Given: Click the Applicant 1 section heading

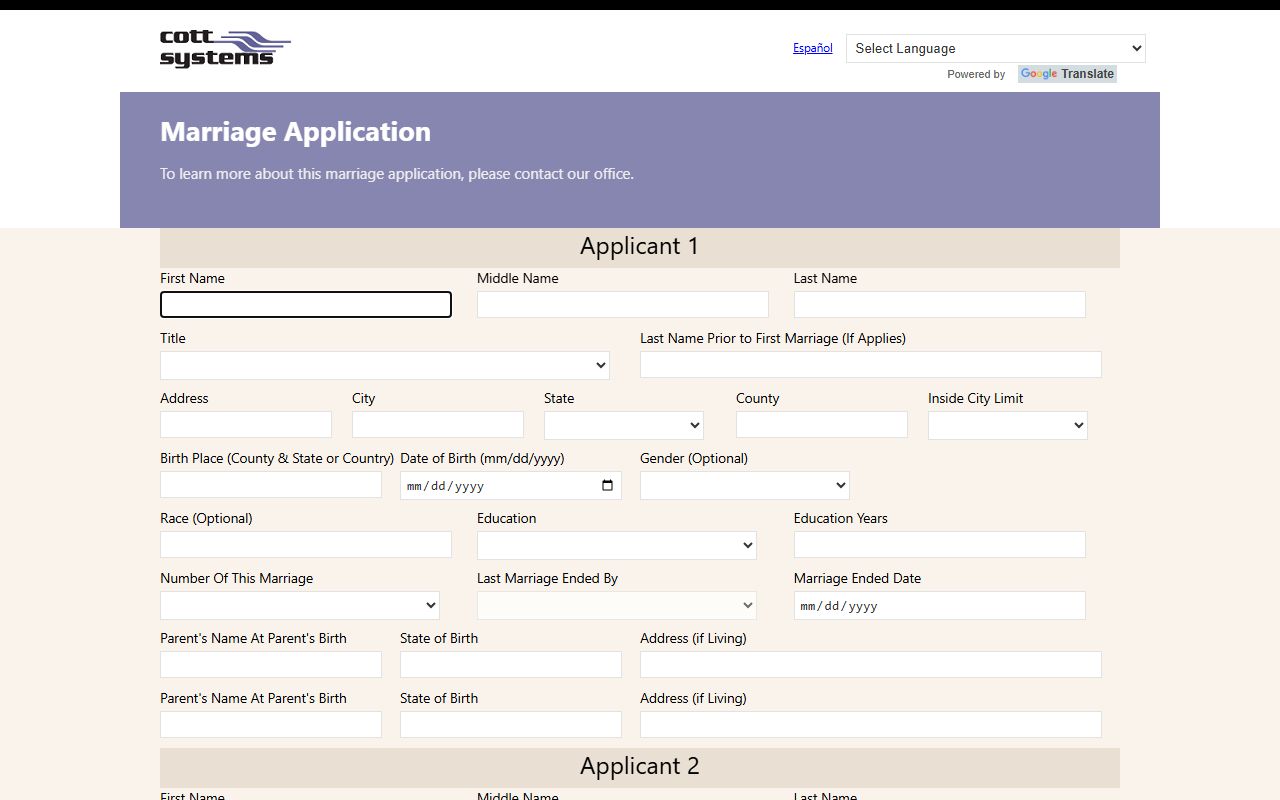Looking at the screenshot, I should (640, 246).
